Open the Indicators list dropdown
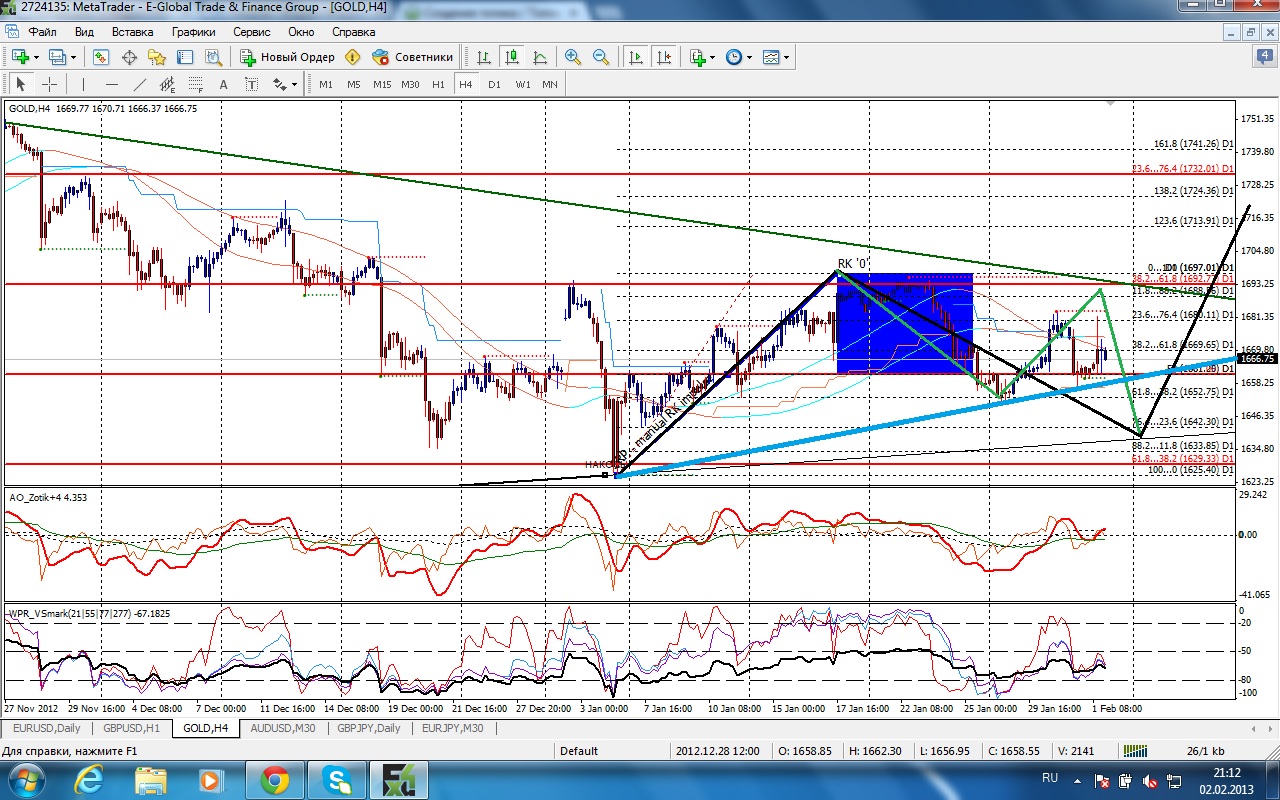 [713, 57]
